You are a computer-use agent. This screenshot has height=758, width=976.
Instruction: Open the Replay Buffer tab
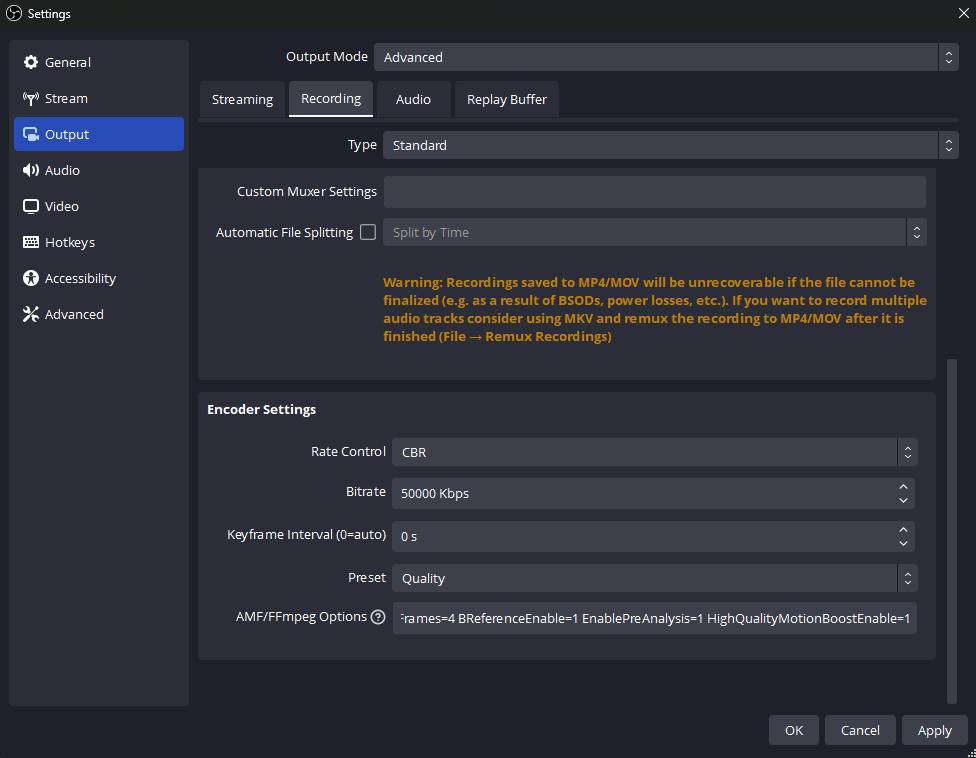coord(507,99)
